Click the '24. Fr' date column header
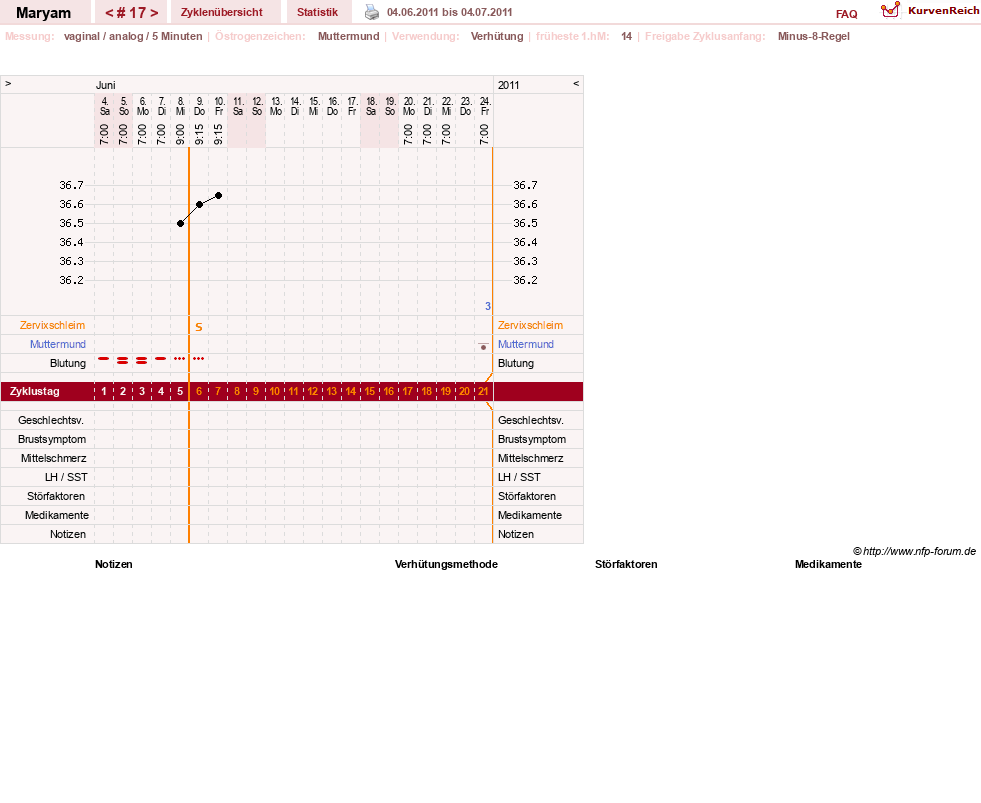The image size is (981, 803). (485, 106)
